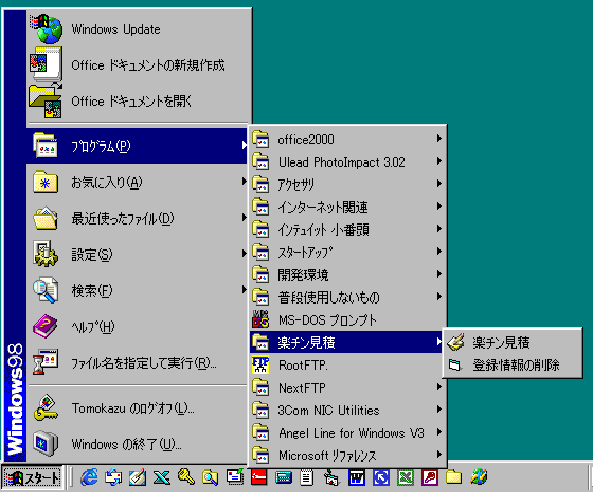
Task: Open the インターネット関連 program group
Action: tap(347, 206)
